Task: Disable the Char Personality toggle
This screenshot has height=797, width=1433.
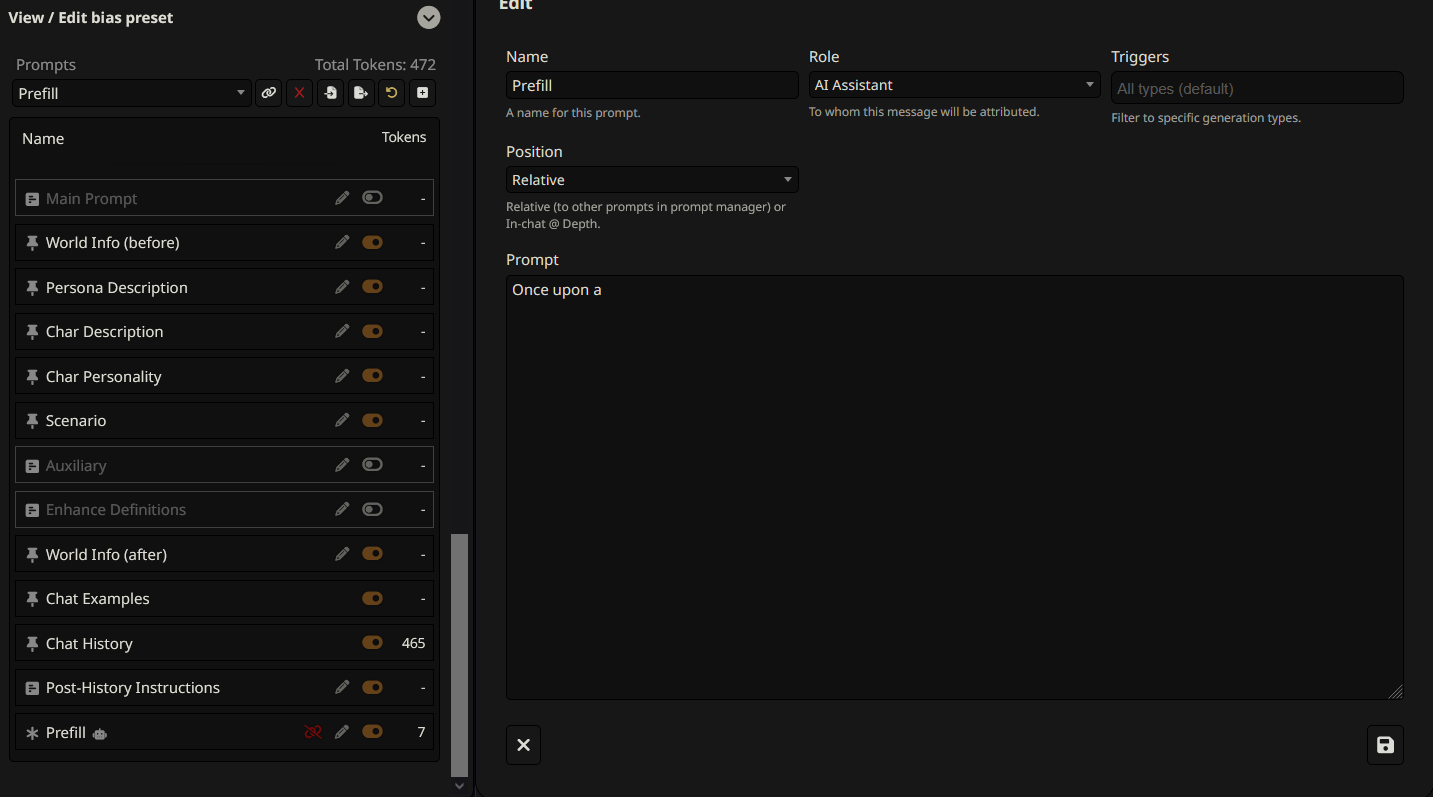Action: pos(372,376)
